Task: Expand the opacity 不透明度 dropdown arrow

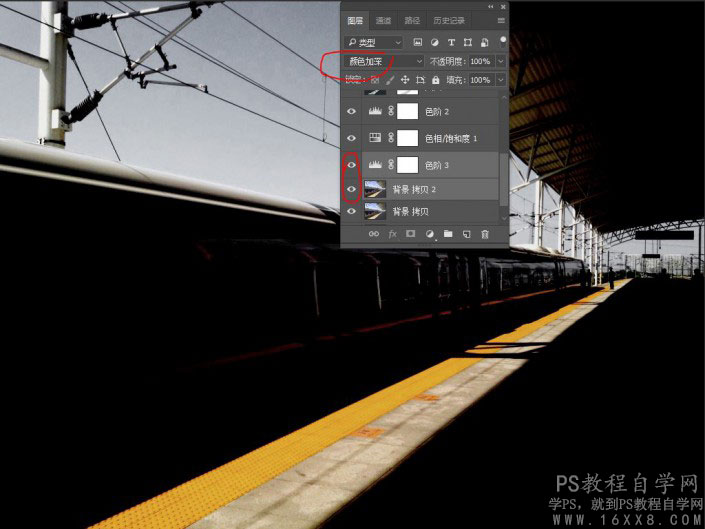Action: (501, 61)
